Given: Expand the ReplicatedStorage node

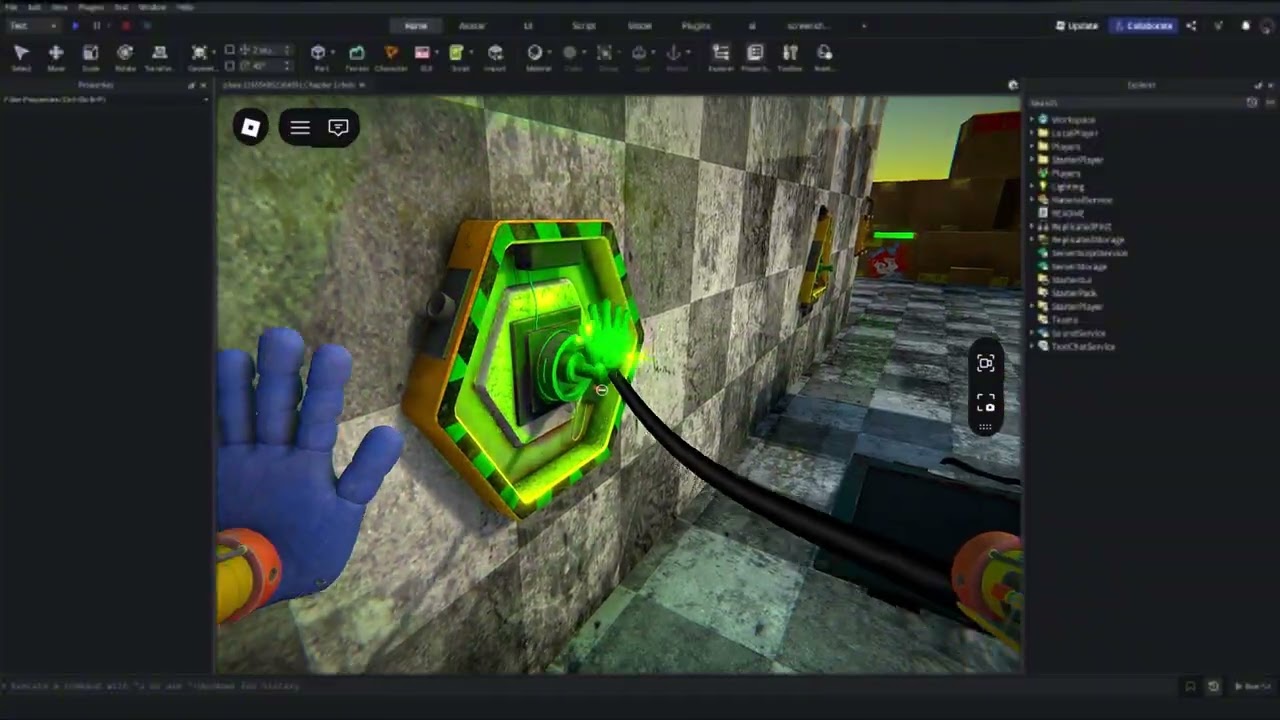Looking at the screenshot, I should 1032,240.
